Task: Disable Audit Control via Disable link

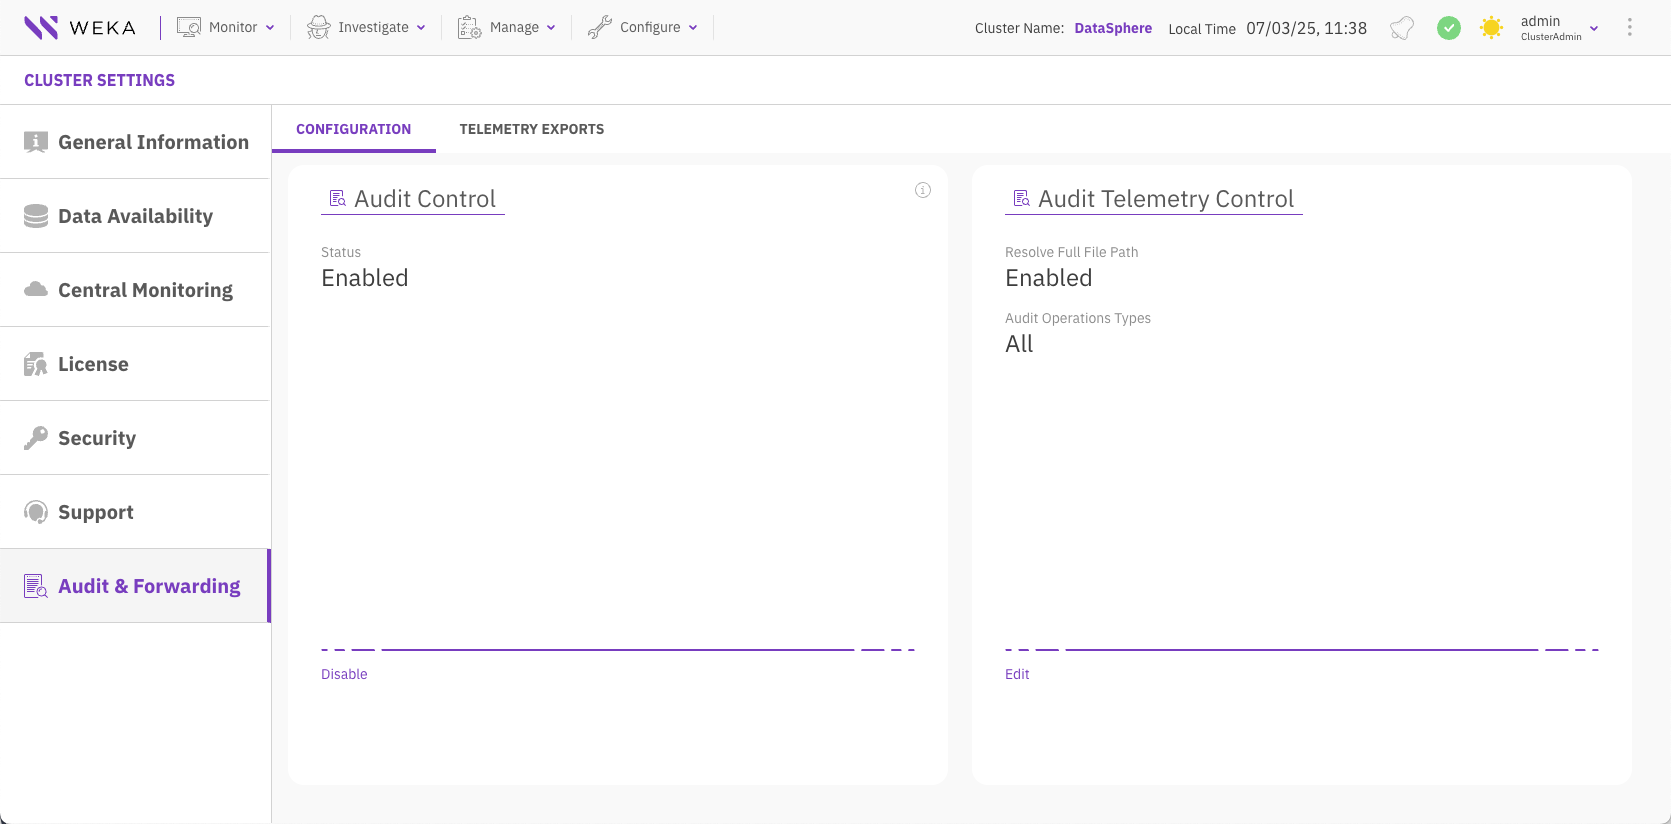Action: coord(344,674)
